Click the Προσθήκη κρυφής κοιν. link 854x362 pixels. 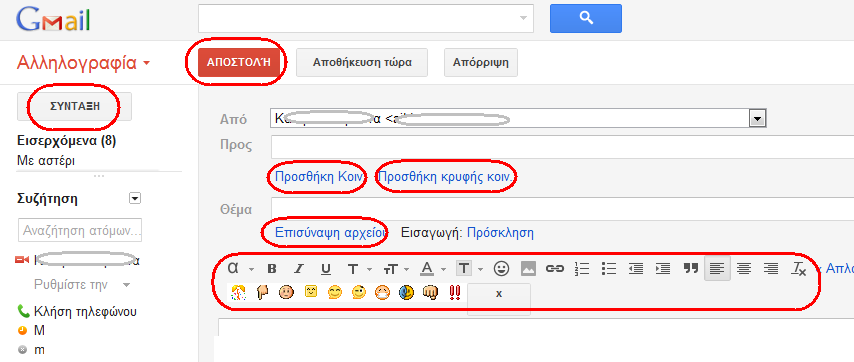[x=446, y=176]
